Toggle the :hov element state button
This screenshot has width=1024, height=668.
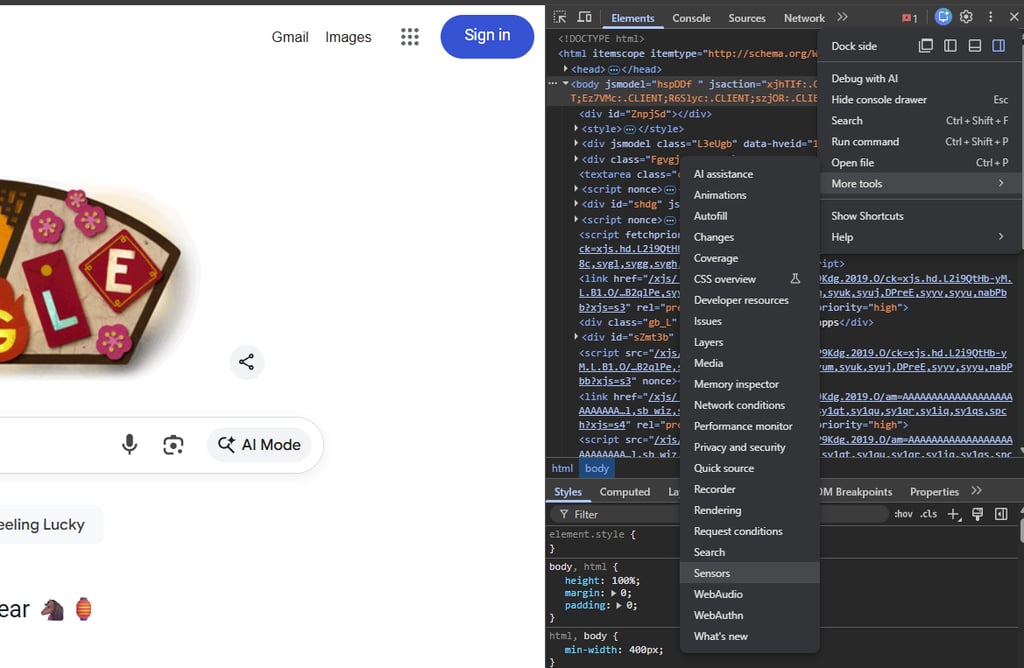(x=903, y=515)
